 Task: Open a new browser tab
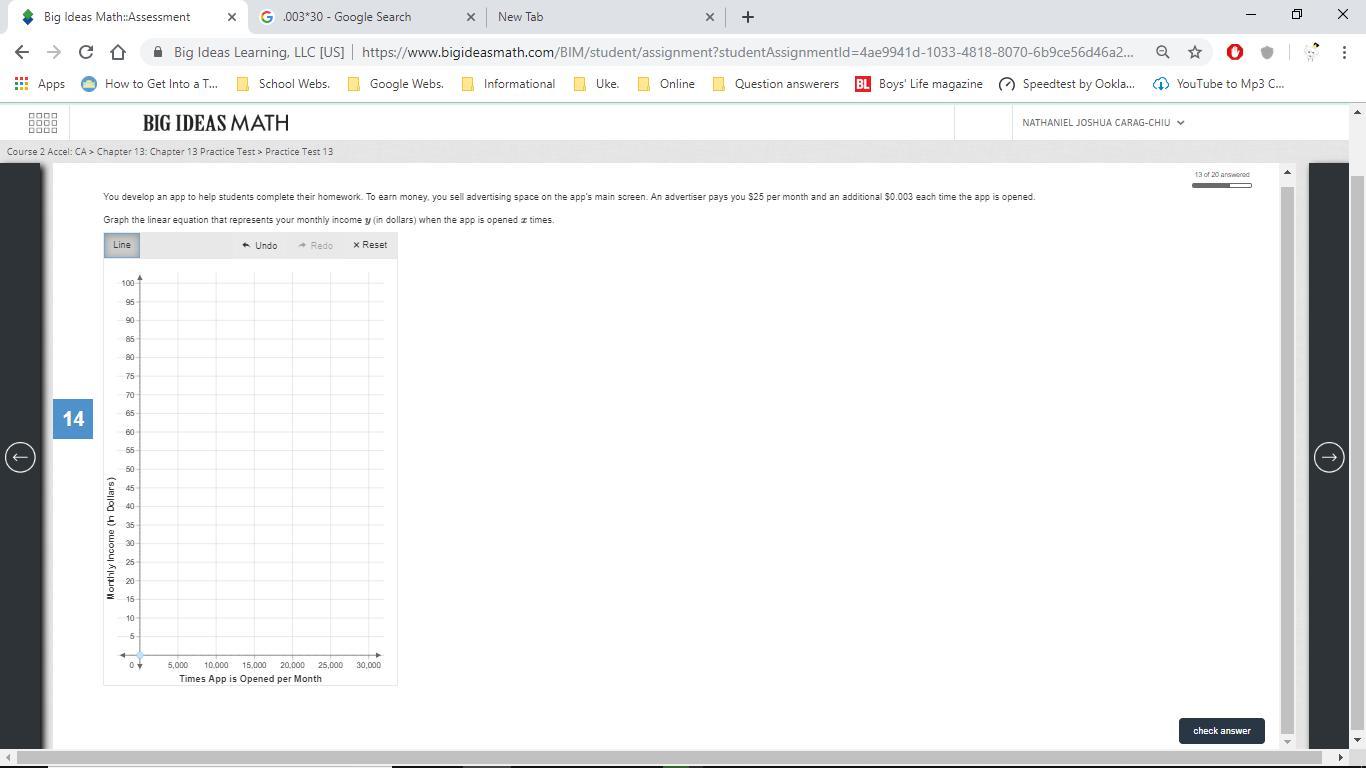click(x=747, y=16)
